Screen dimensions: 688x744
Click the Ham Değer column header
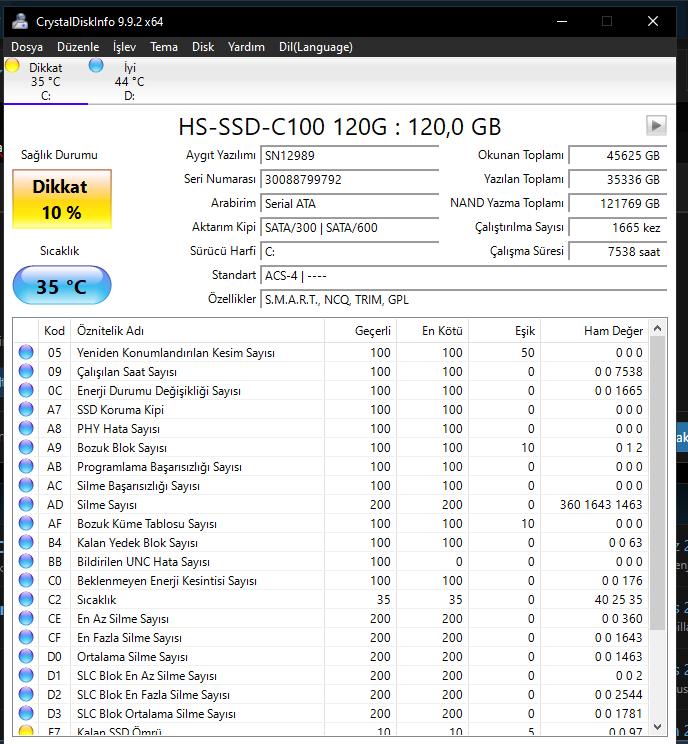click(594, 331)
